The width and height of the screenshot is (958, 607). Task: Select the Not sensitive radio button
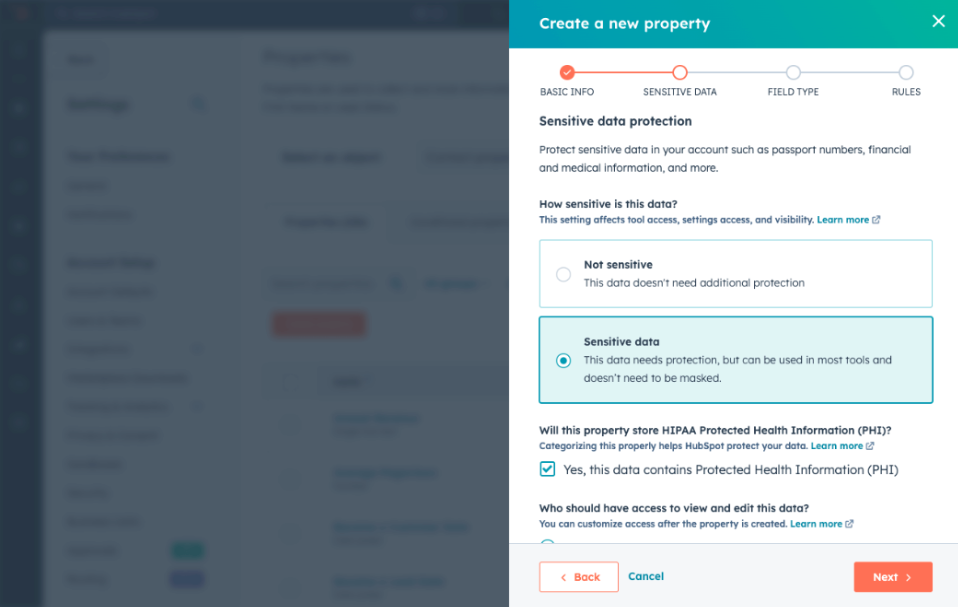(x=563, y=274)
